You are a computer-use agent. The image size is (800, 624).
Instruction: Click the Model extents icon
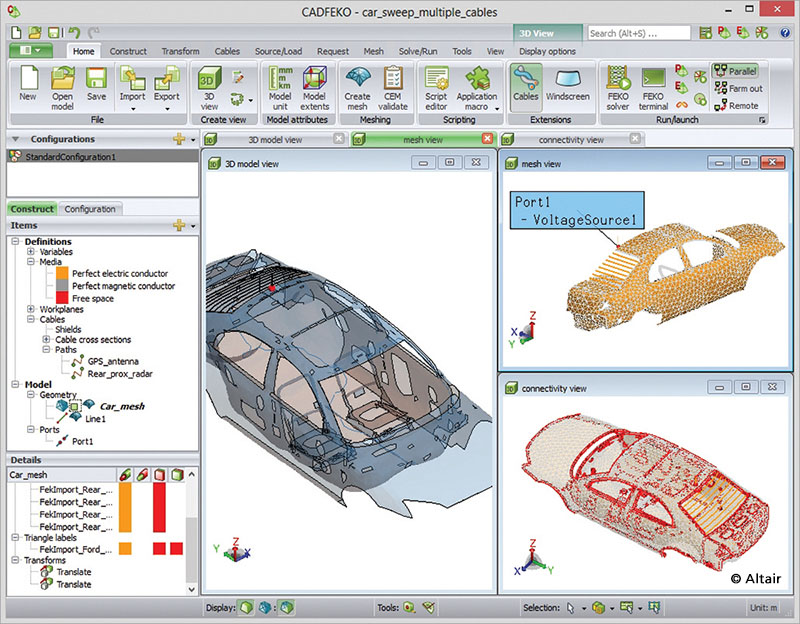pos(314,79)
